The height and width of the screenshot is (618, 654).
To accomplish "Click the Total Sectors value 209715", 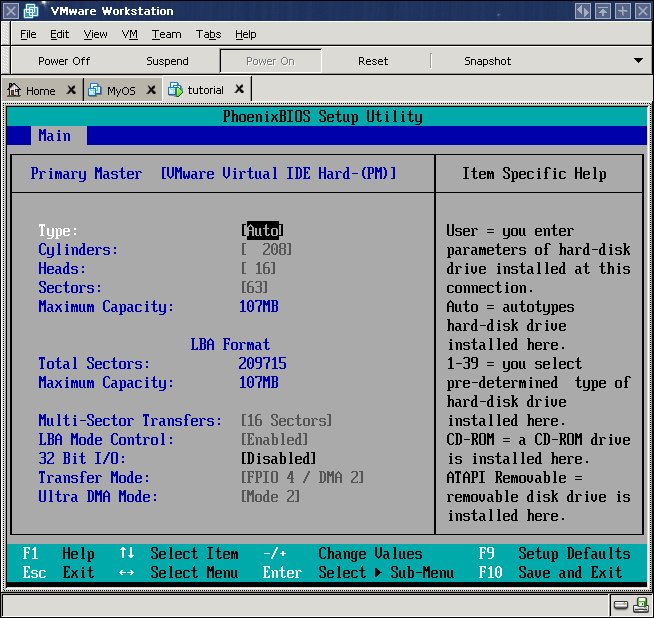I will point(262,363).
